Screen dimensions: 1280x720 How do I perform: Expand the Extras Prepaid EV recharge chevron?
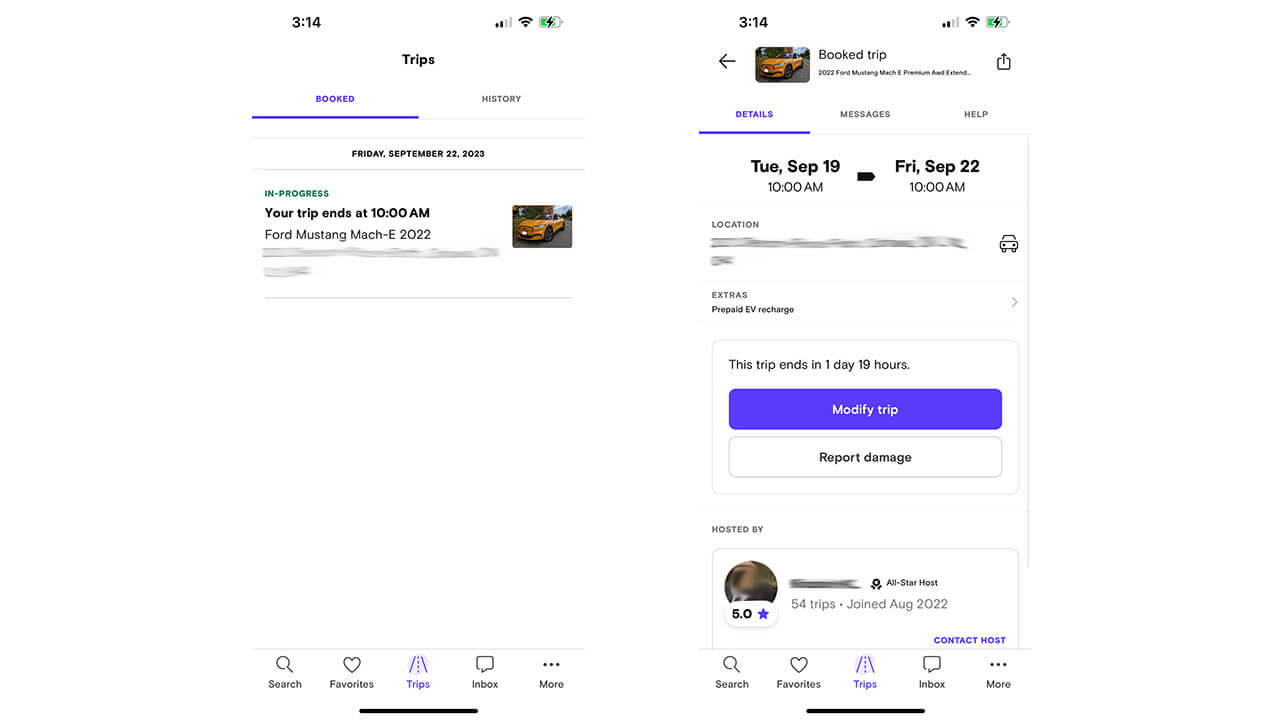pyautogui.click(x=1014, y=302)
